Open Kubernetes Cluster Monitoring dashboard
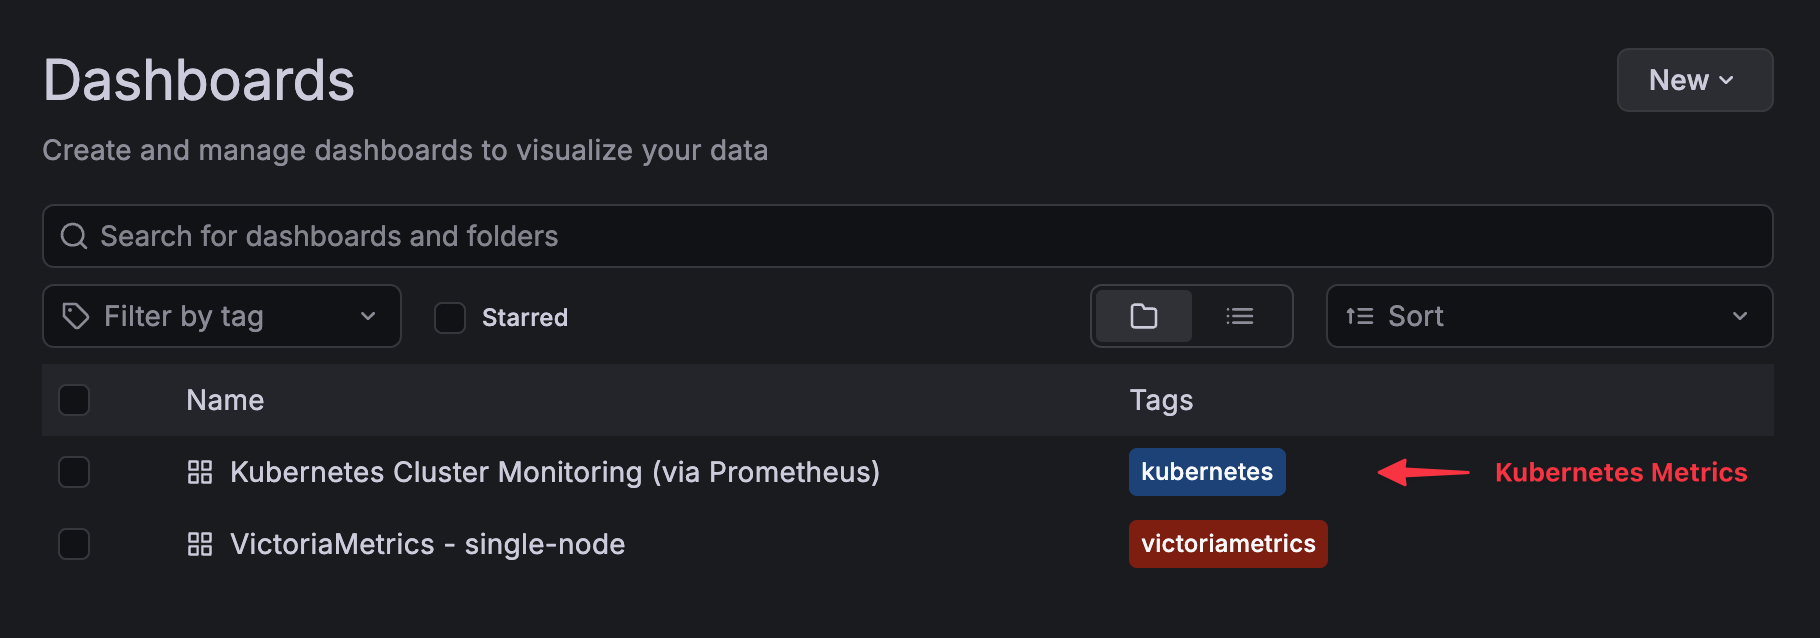 click(554, 472)
